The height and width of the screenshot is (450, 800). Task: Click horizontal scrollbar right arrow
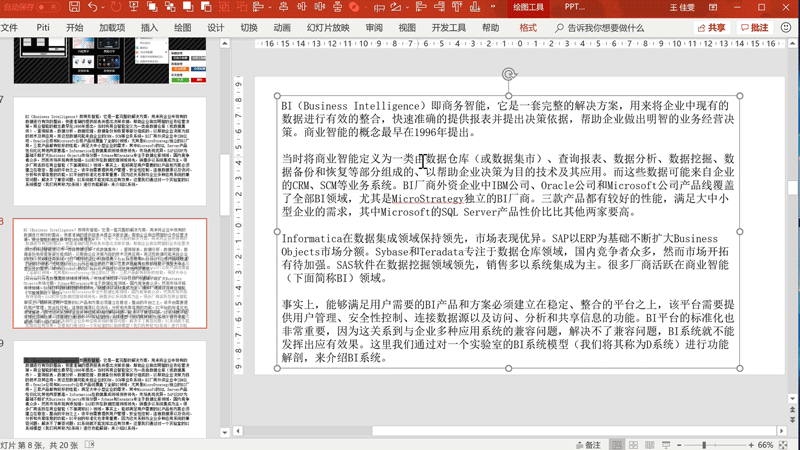[782, 431]
